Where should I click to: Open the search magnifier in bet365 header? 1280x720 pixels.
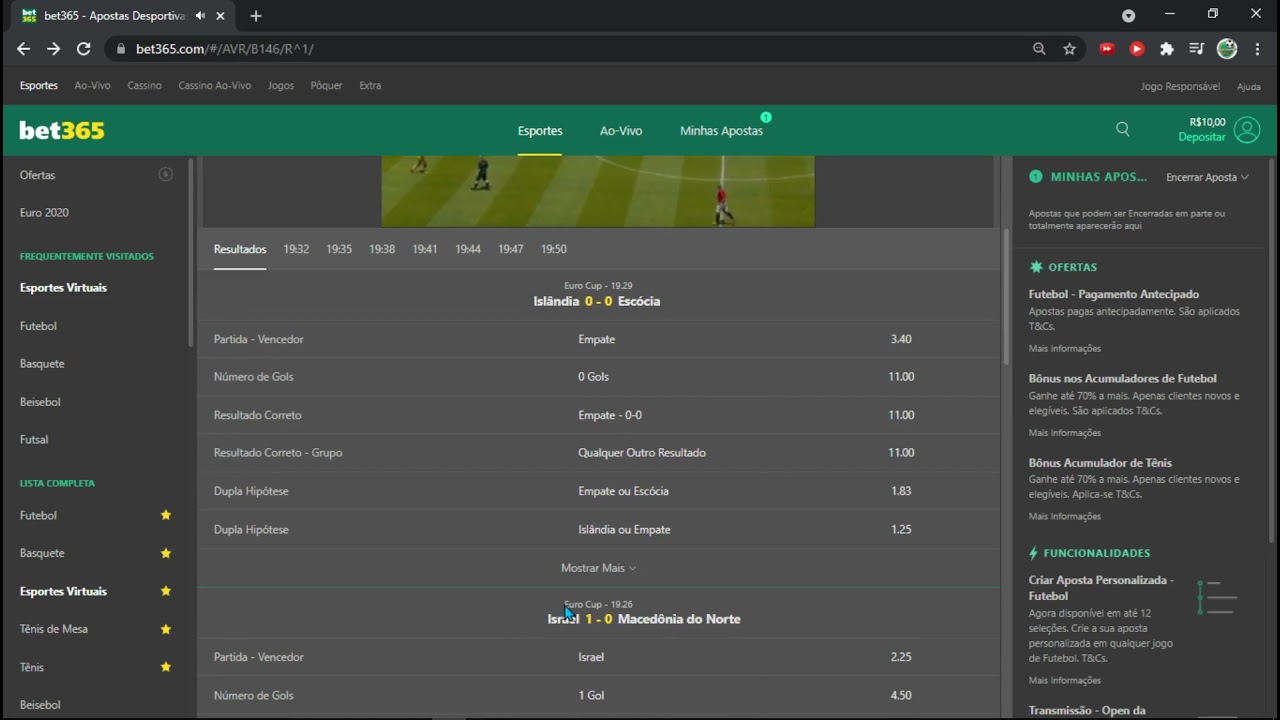[x=1123, y=129]
